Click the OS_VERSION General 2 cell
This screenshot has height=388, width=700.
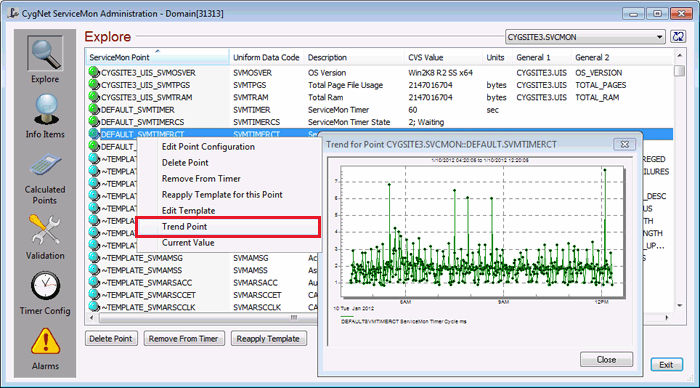pyautogui.click(x=598, y=72)
